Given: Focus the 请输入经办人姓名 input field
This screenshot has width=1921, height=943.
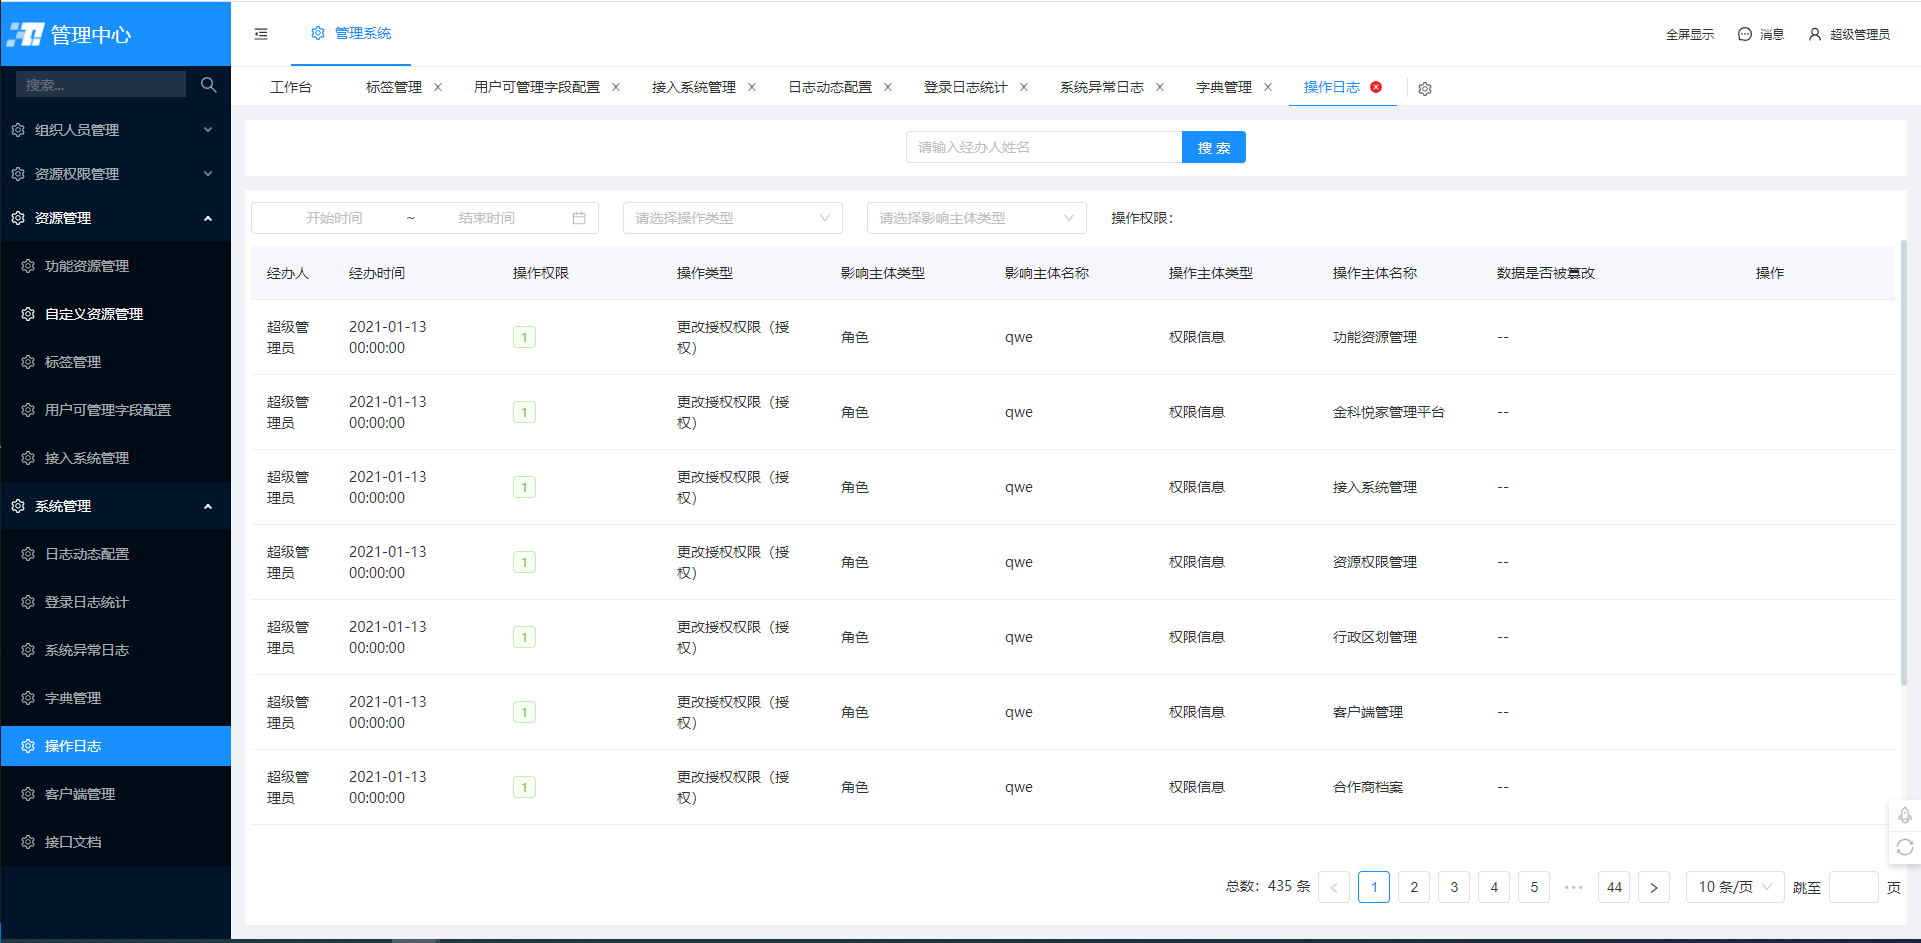Looking at the screenshot, I should point(1044,147).
